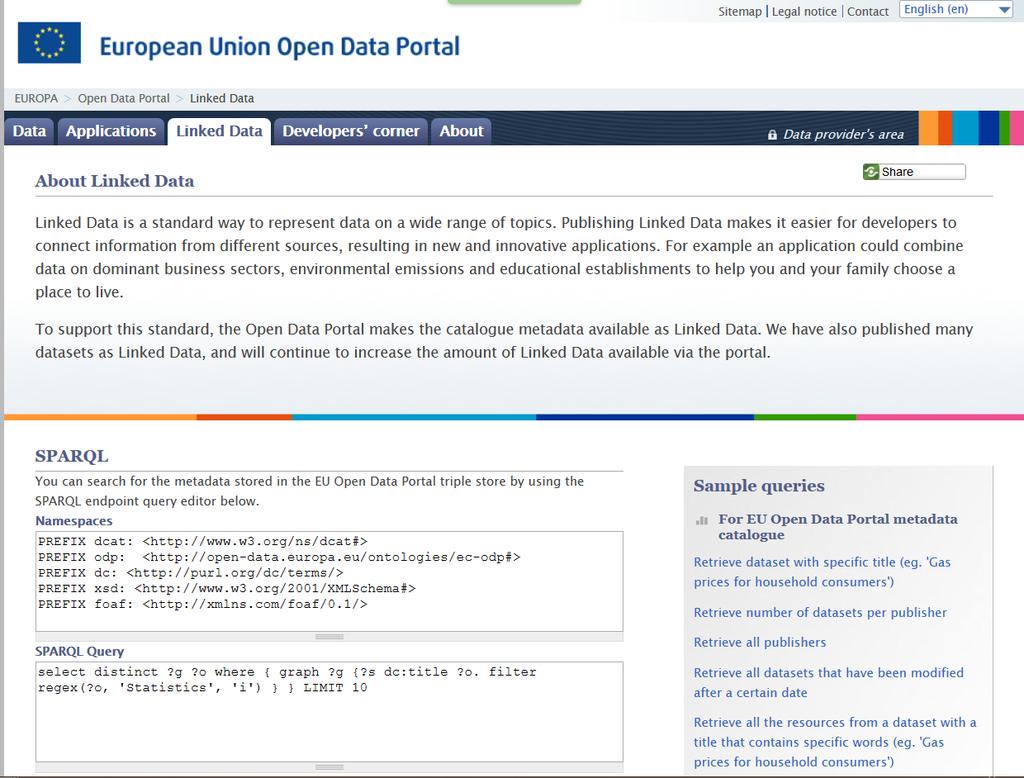Click the About Linked Data heading

click(x=114, y=181)
